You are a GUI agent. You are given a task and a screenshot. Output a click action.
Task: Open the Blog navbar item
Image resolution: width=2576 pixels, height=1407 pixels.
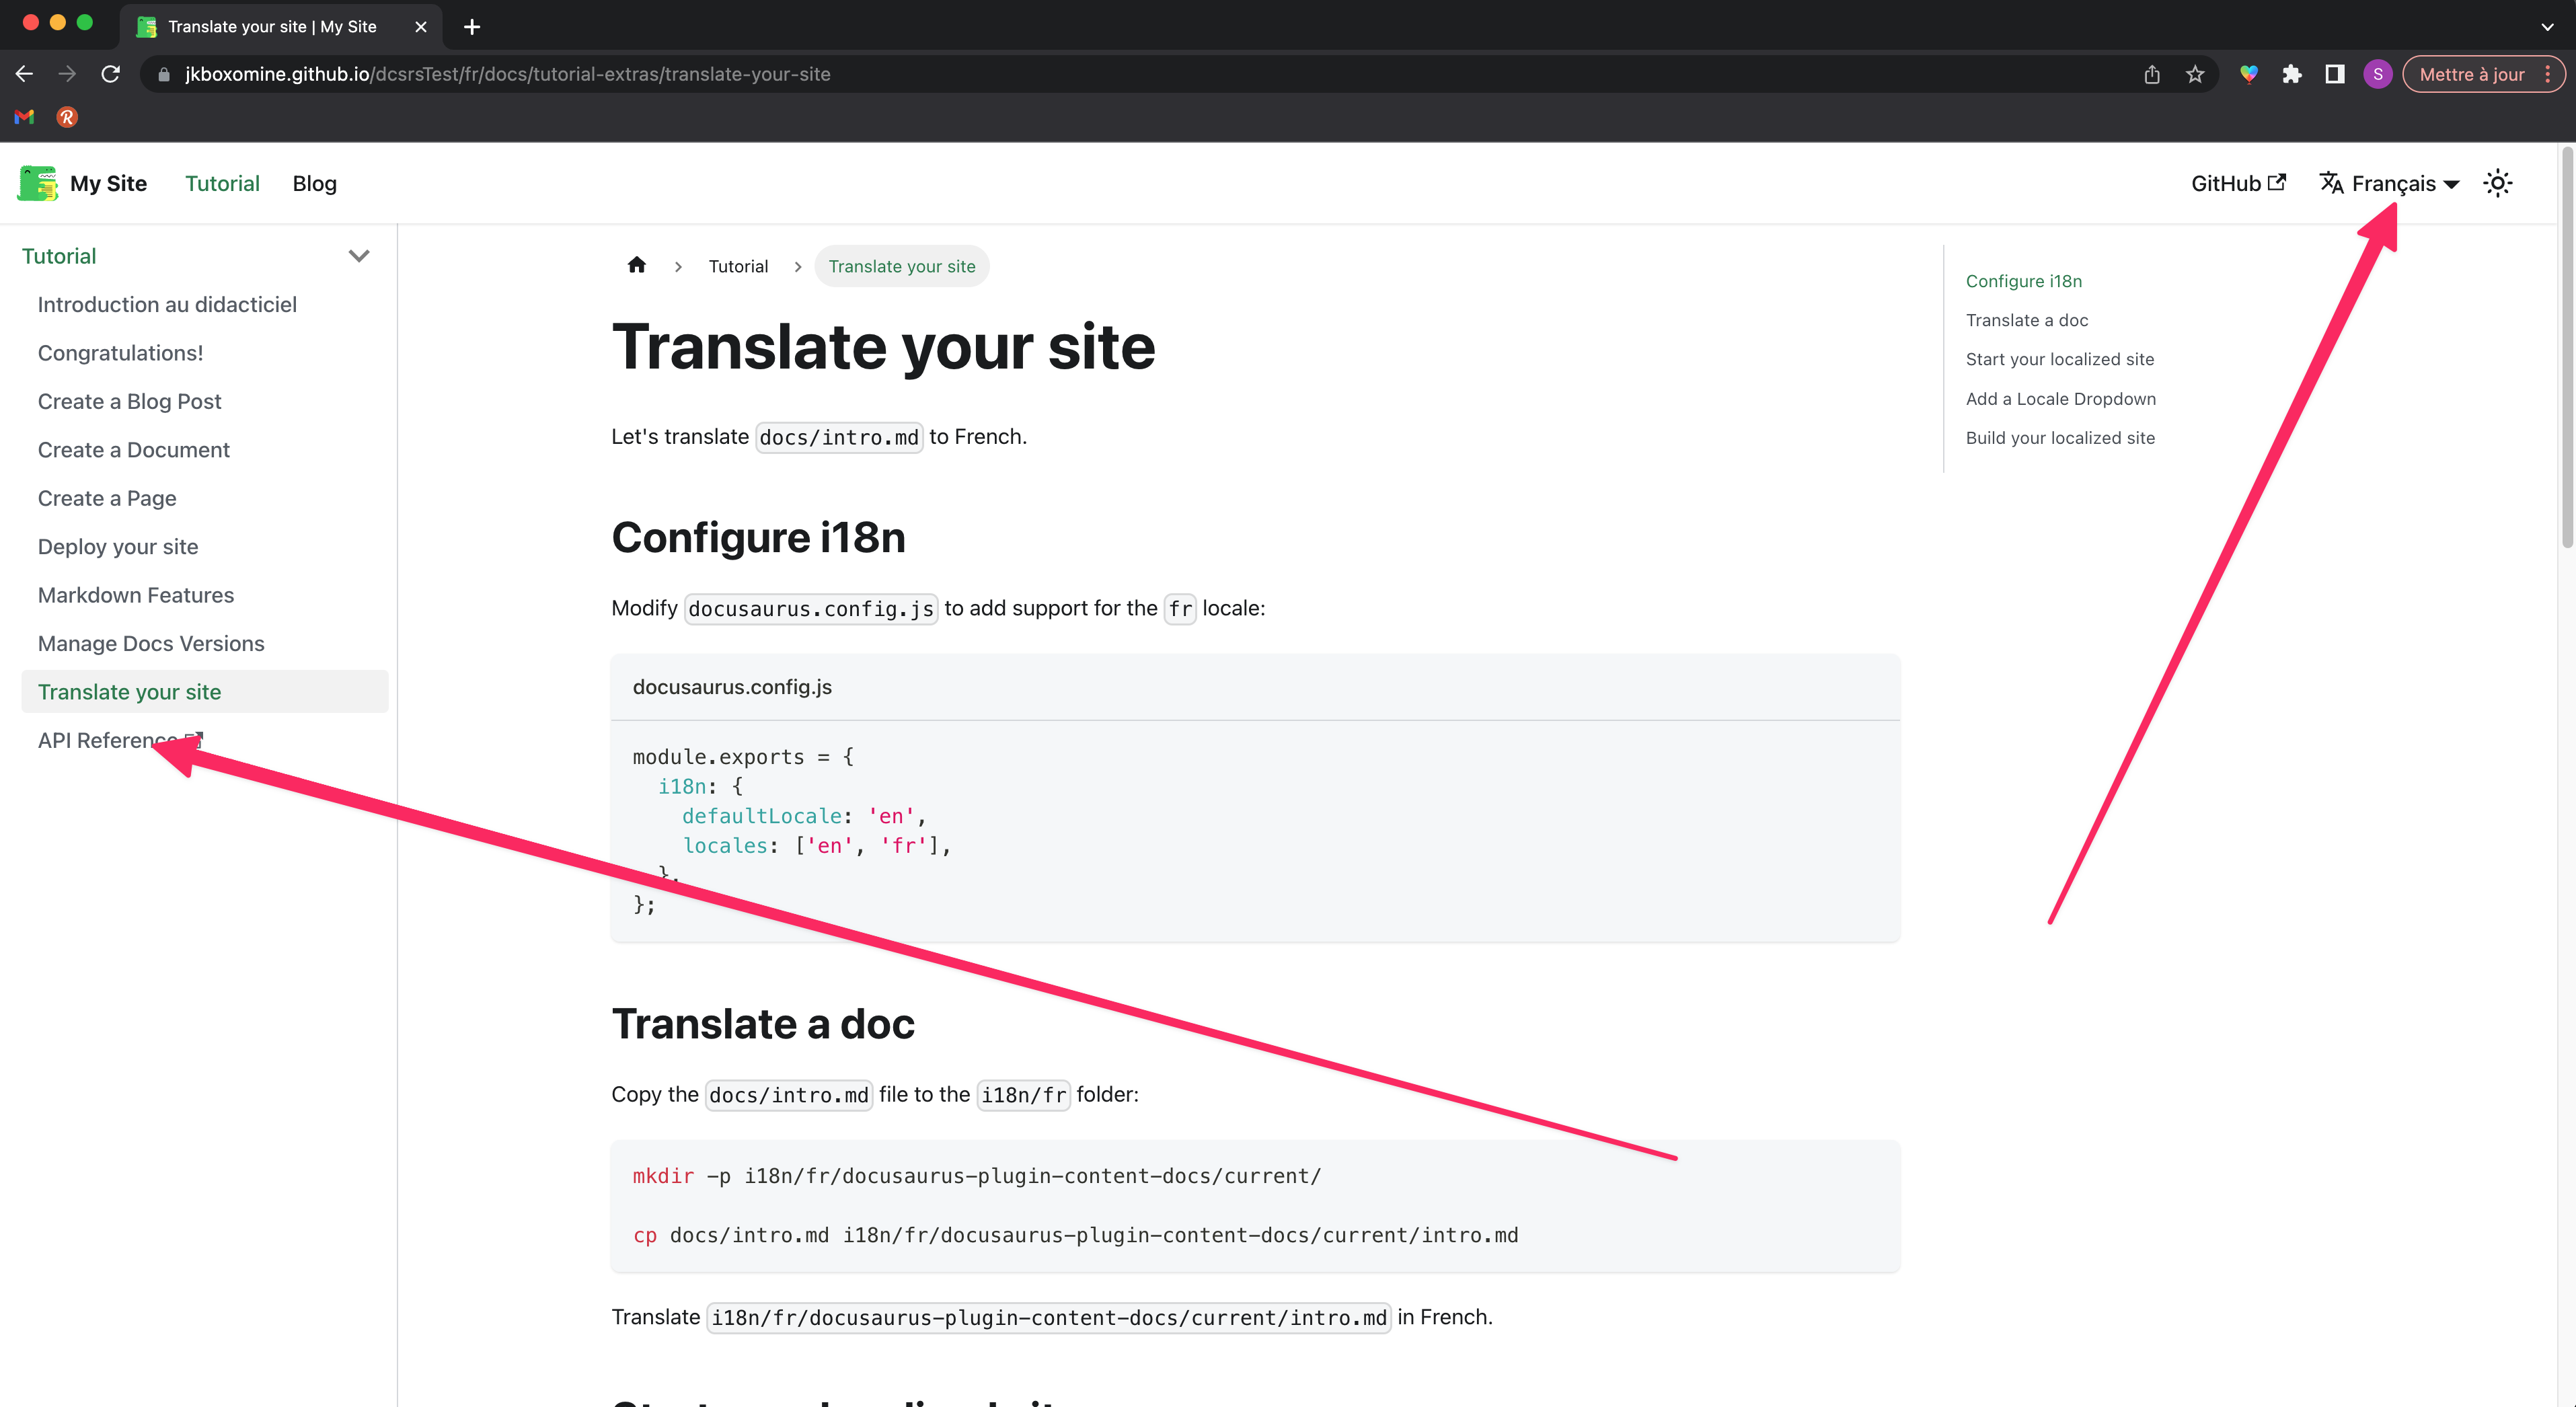coord(314,183)
